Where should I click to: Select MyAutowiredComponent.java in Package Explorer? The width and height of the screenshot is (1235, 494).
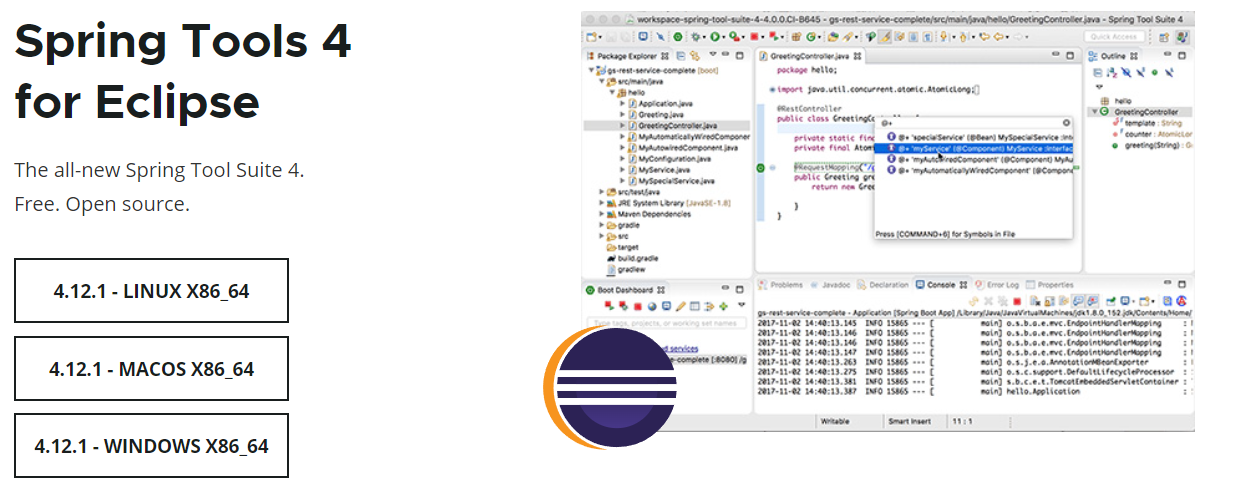click(x=682, y=148)
